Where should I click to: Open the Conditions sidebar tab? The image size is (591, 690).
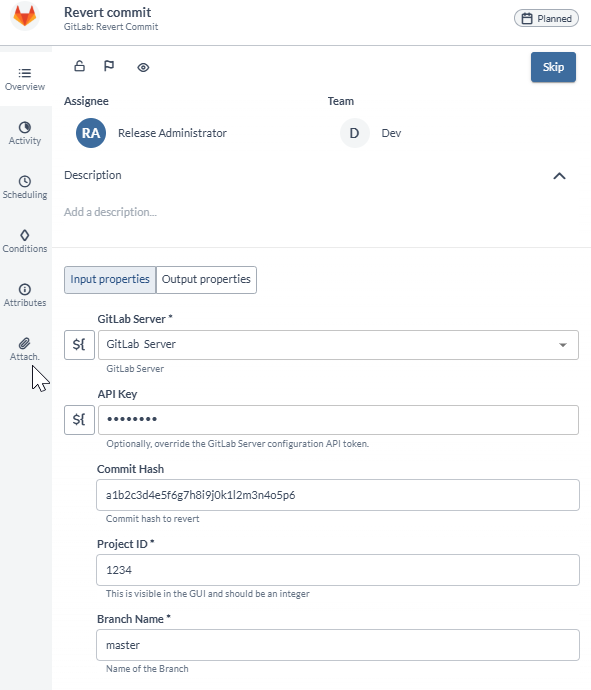click(x=25, y=242)
